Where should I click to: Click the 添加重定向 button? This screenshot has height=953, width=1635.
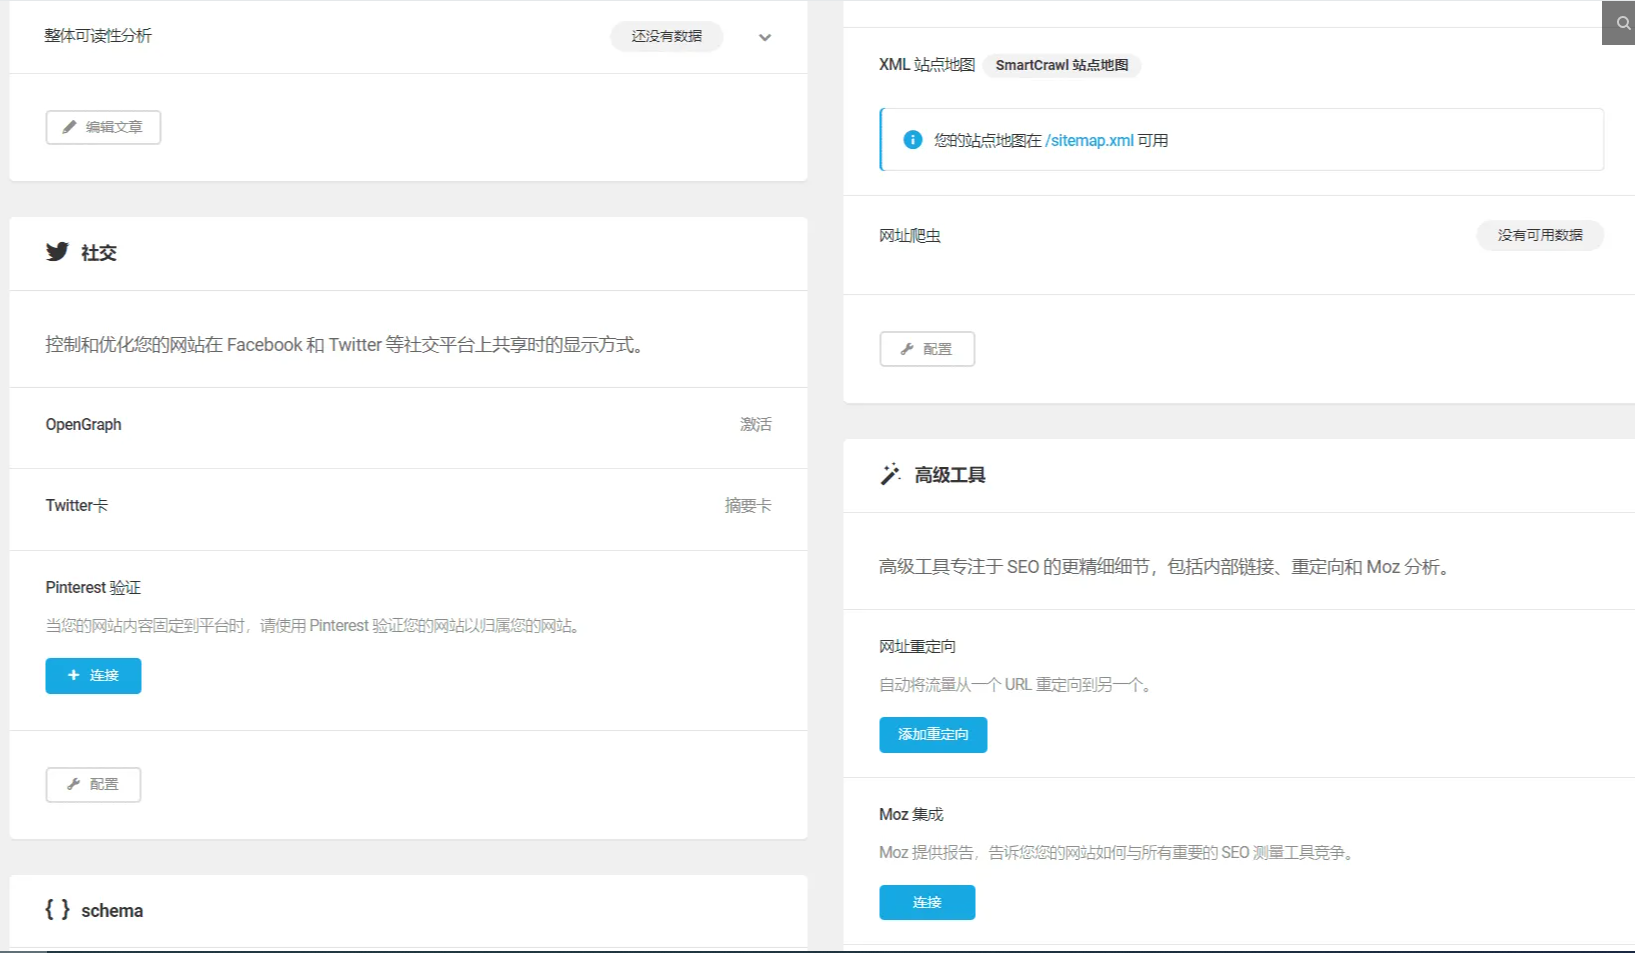pyautogui.click(x=933, y=735)
